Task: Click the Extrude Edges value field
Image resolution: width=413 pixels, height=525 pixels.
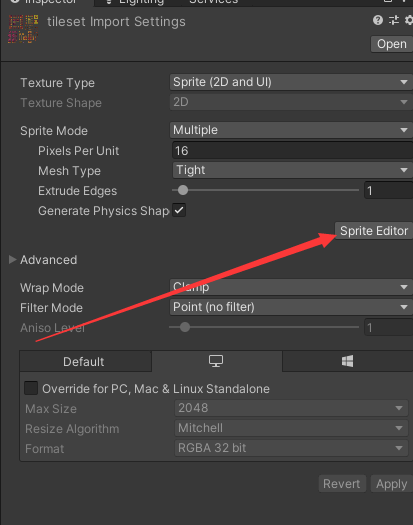Action: (389, 191)
